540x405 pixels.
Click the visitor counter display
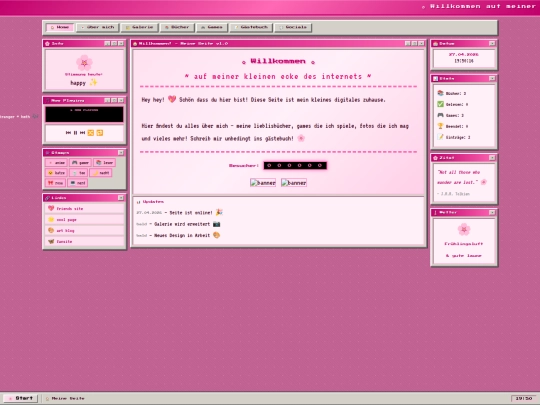pyautogui.click(x=295, y=166)
